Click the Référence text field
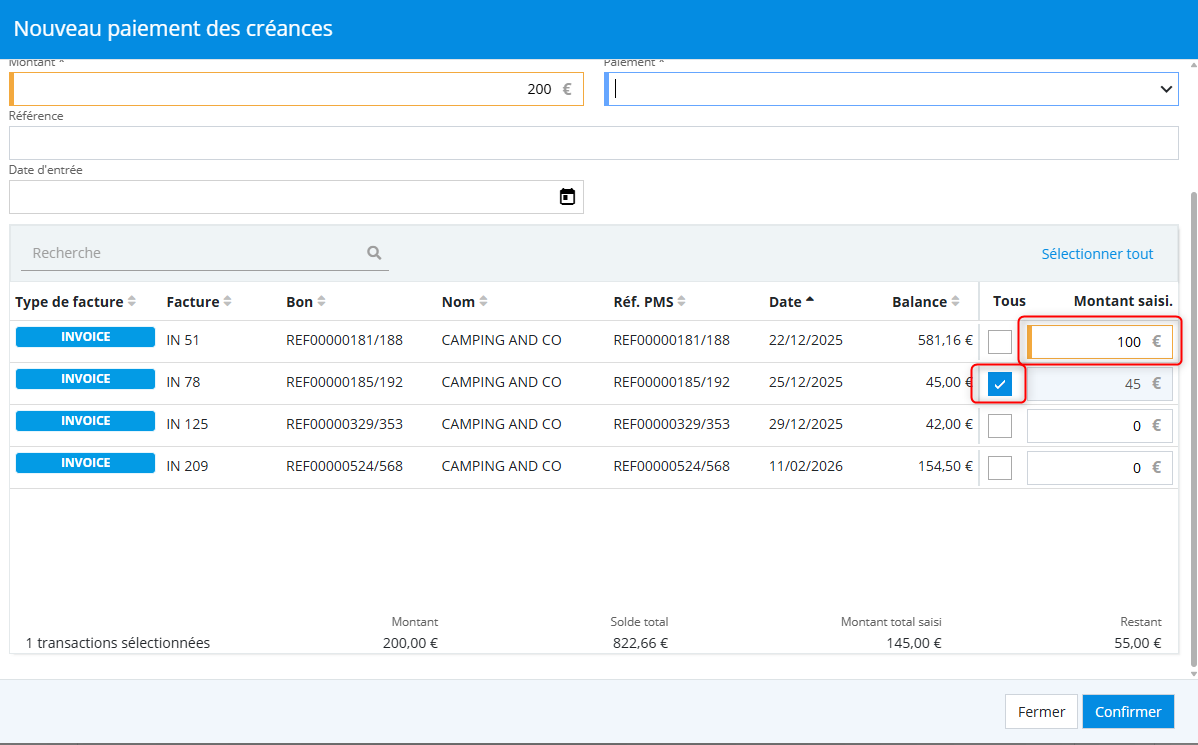1198x745 pixels. pyautogui.click(x=593, y=143)
